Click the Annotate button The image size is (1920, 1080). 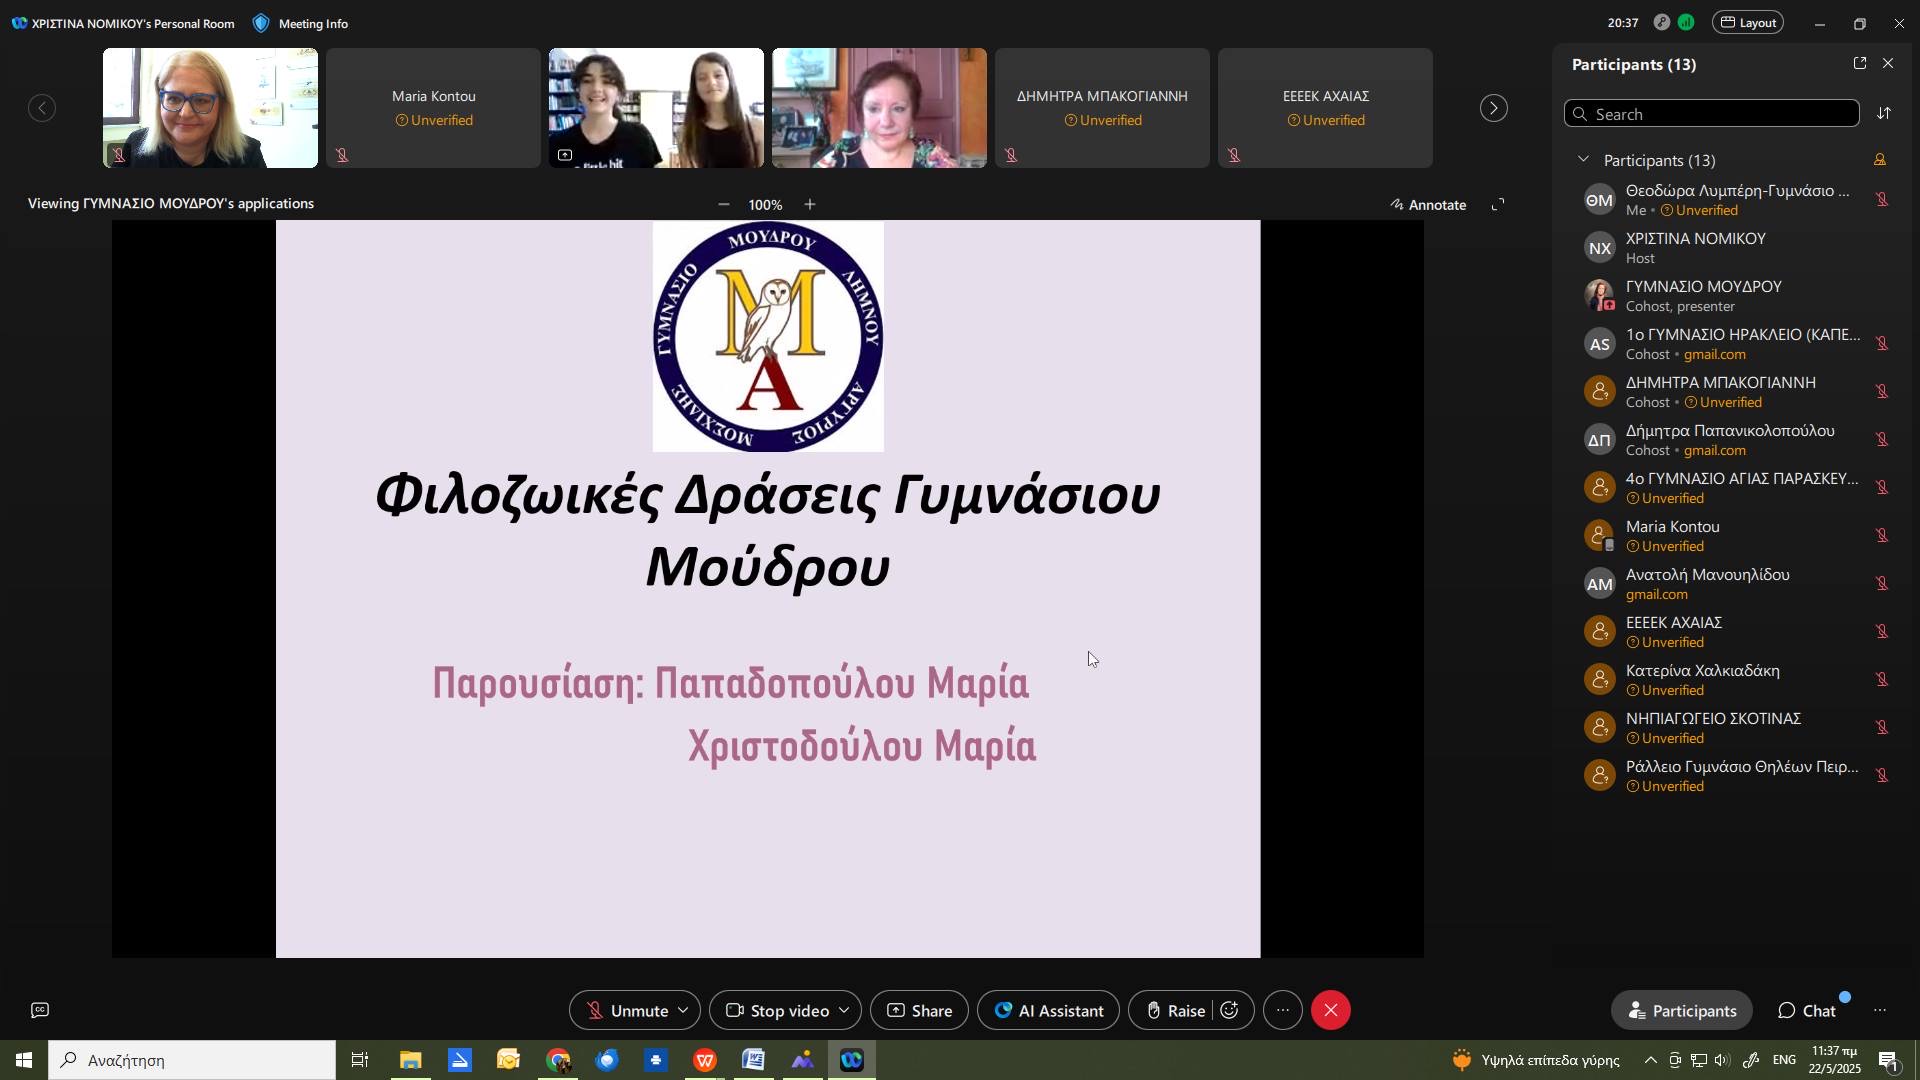click(x=1428, y=205)
